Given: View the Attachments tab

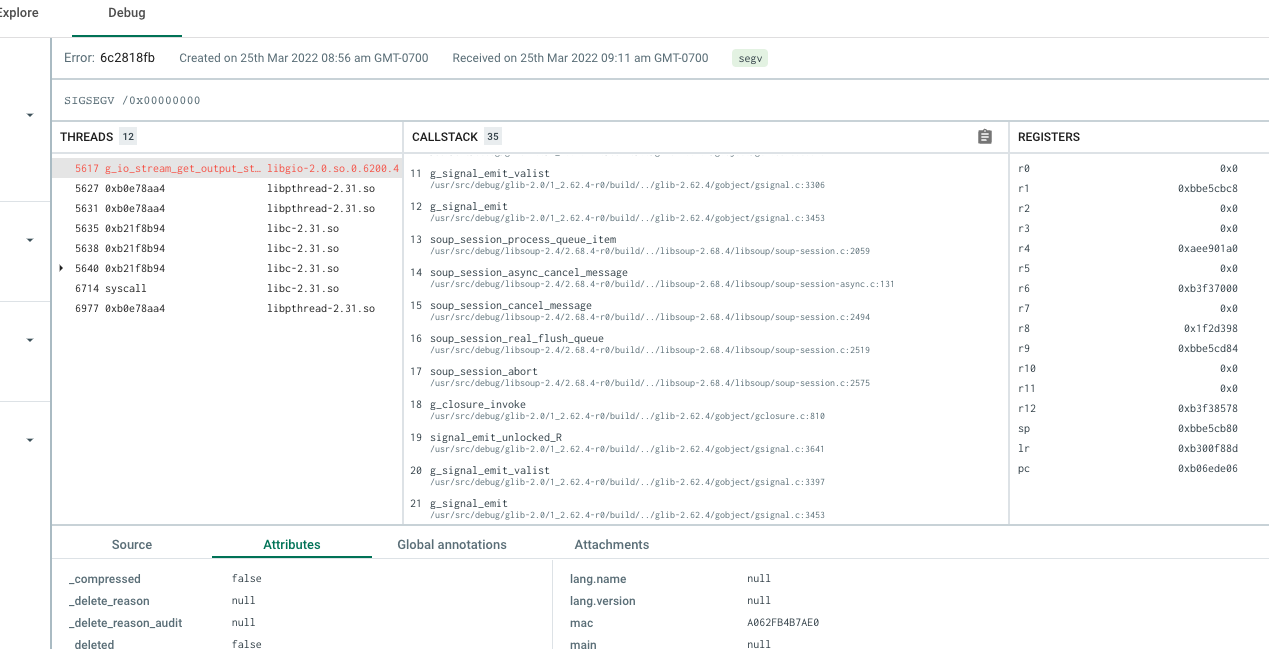Looking at the screenshot, I should (x=611, y=544).
